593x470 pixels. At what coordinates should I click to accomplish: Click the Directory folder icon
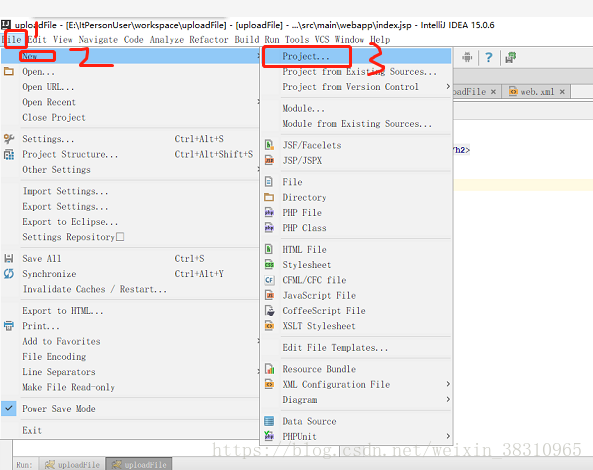tap(269, 197)
